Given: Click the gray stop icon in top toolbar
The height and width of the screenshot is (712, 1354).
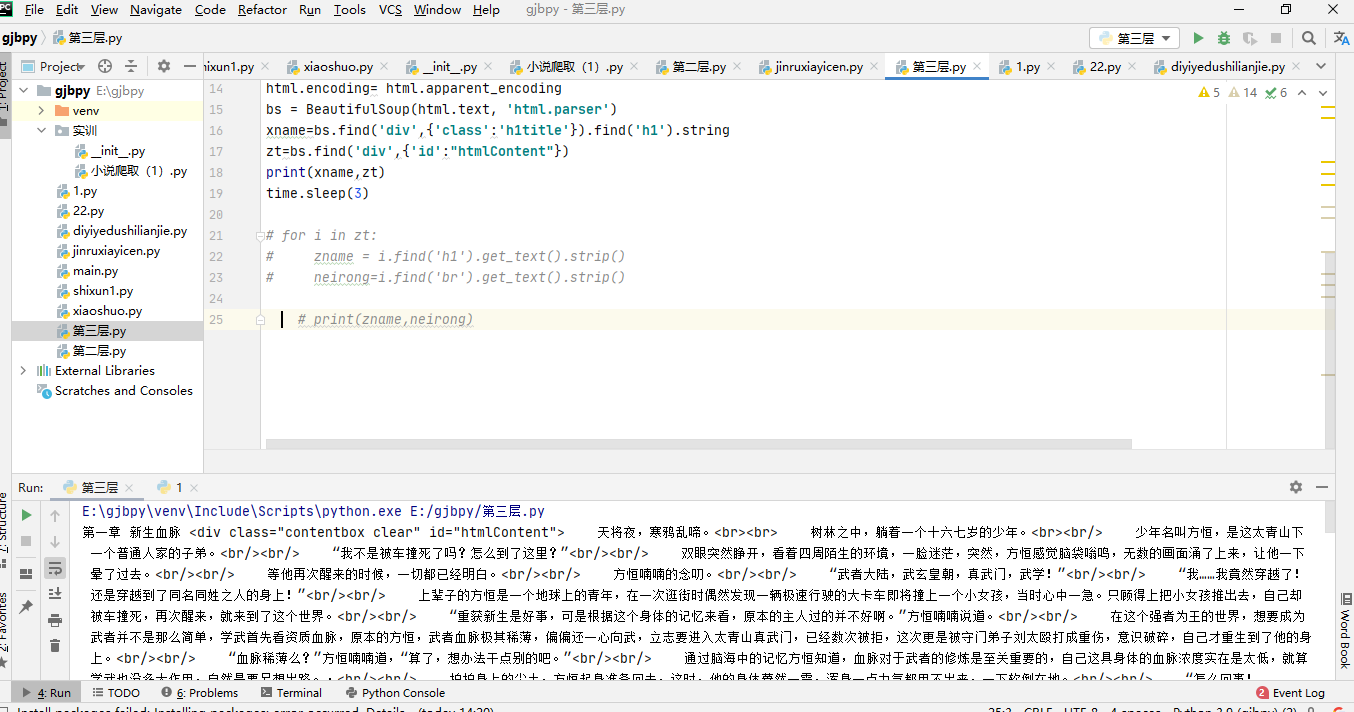Looking at the screenshot, I should click(x=1276, y=38).
